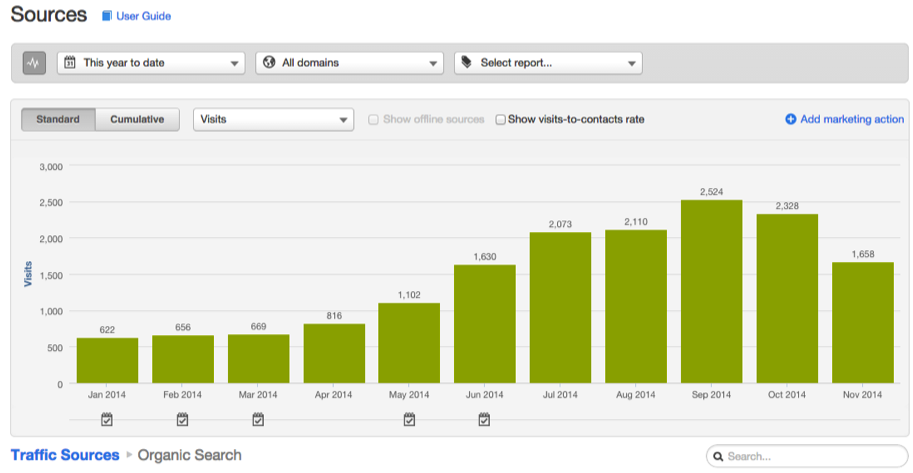Screen dimensions: 913x473
Task: Switch to Cumulative chart view
Action: (137, 119)
